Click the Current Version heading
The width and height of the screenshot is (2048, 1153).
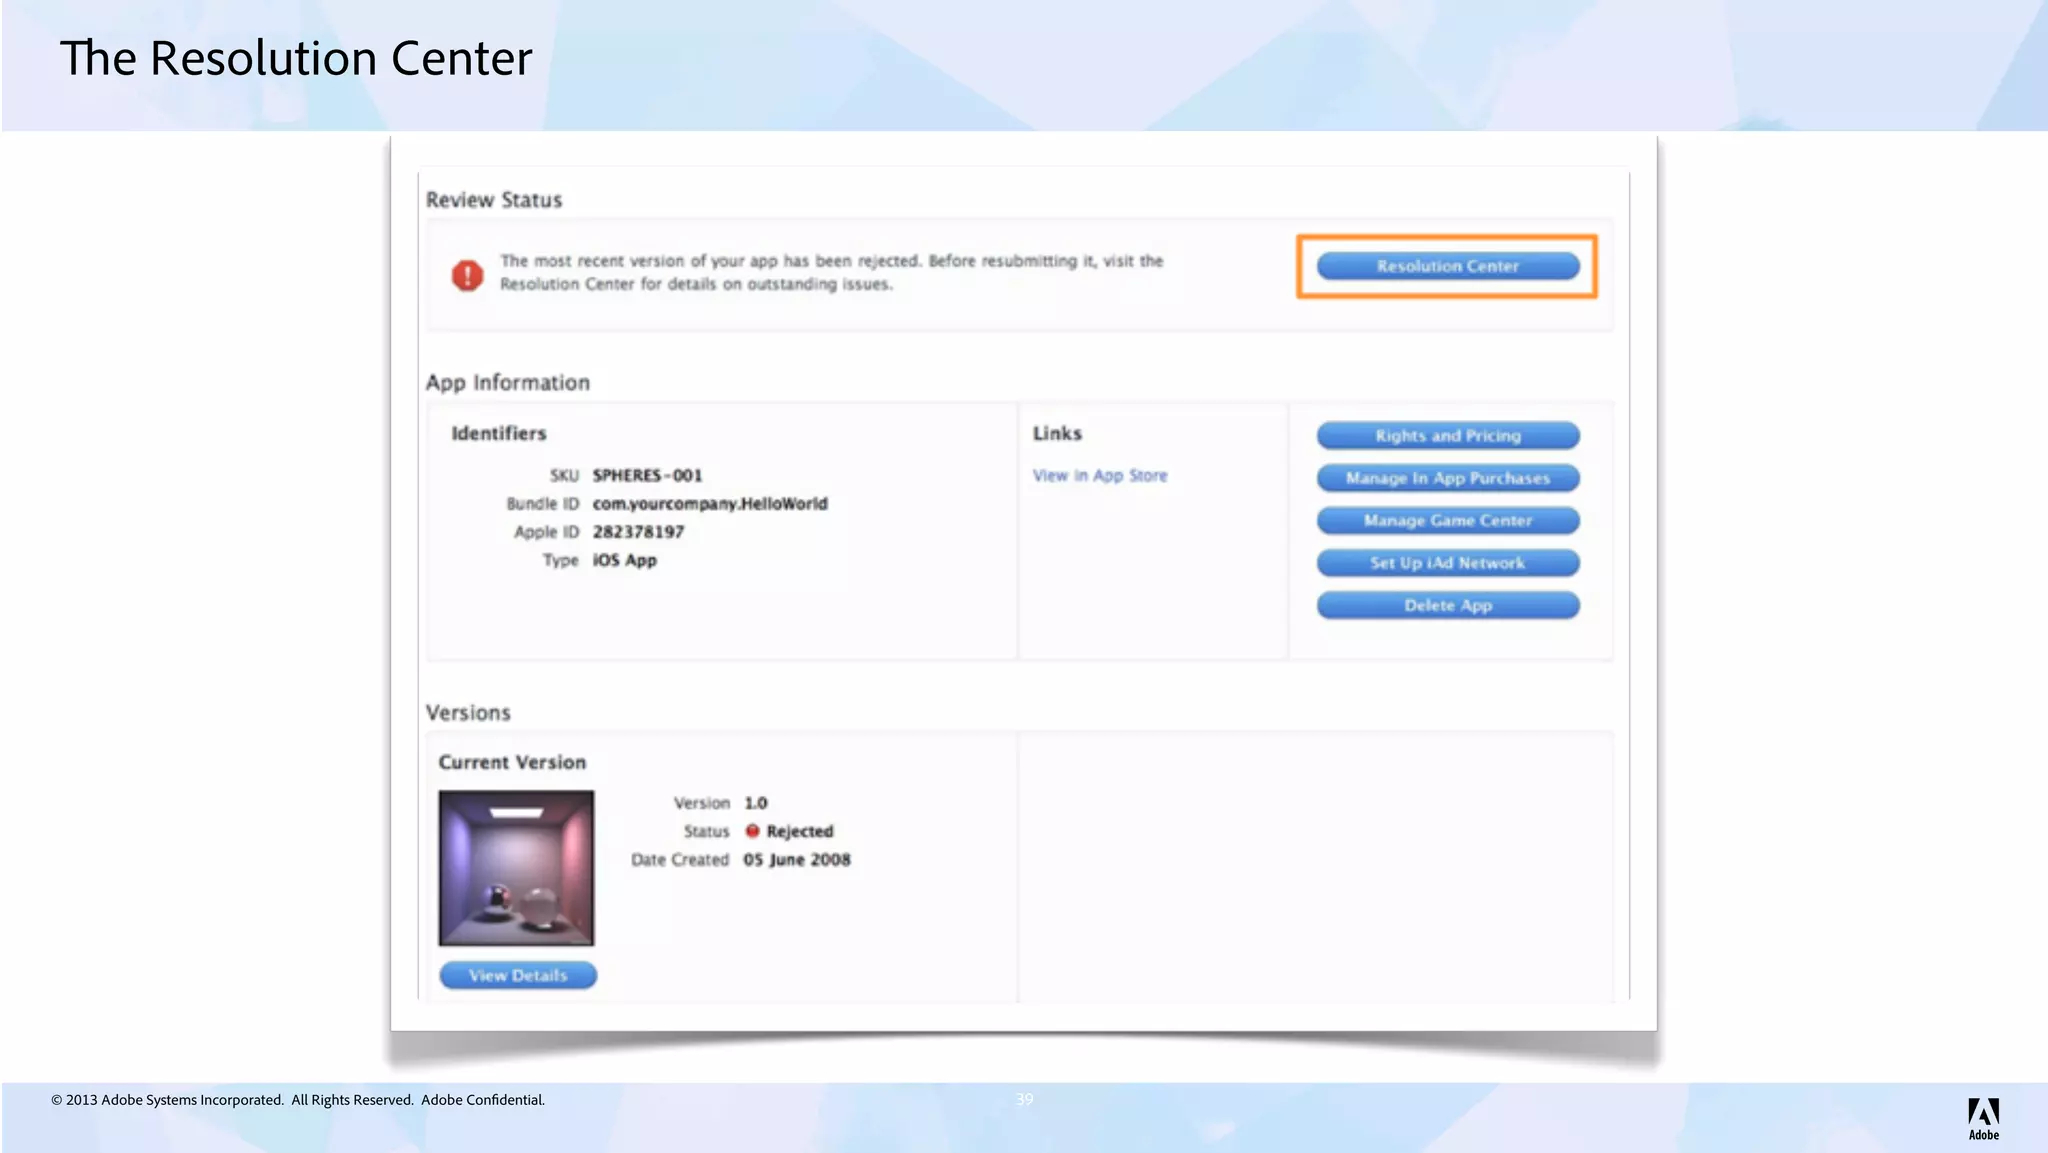tap(512, 762)
